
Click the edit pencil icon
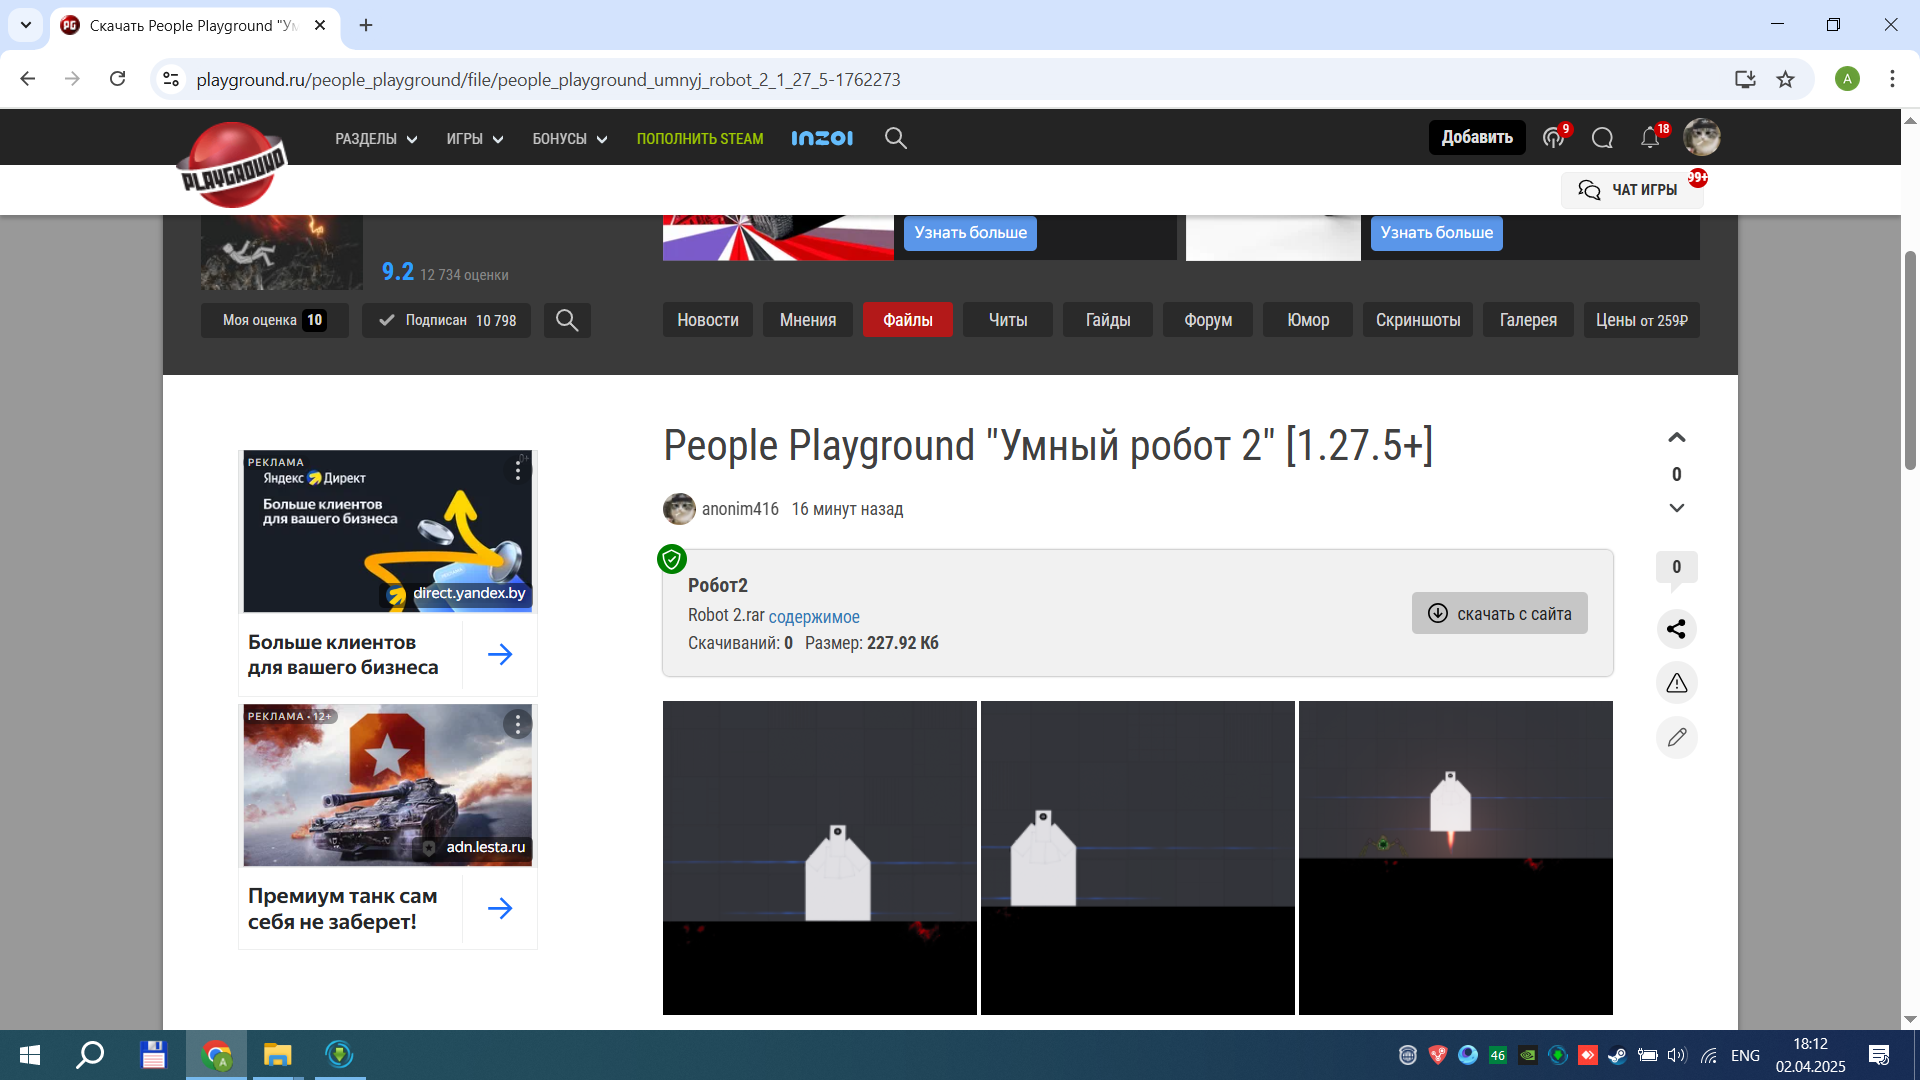(1677, 737)
